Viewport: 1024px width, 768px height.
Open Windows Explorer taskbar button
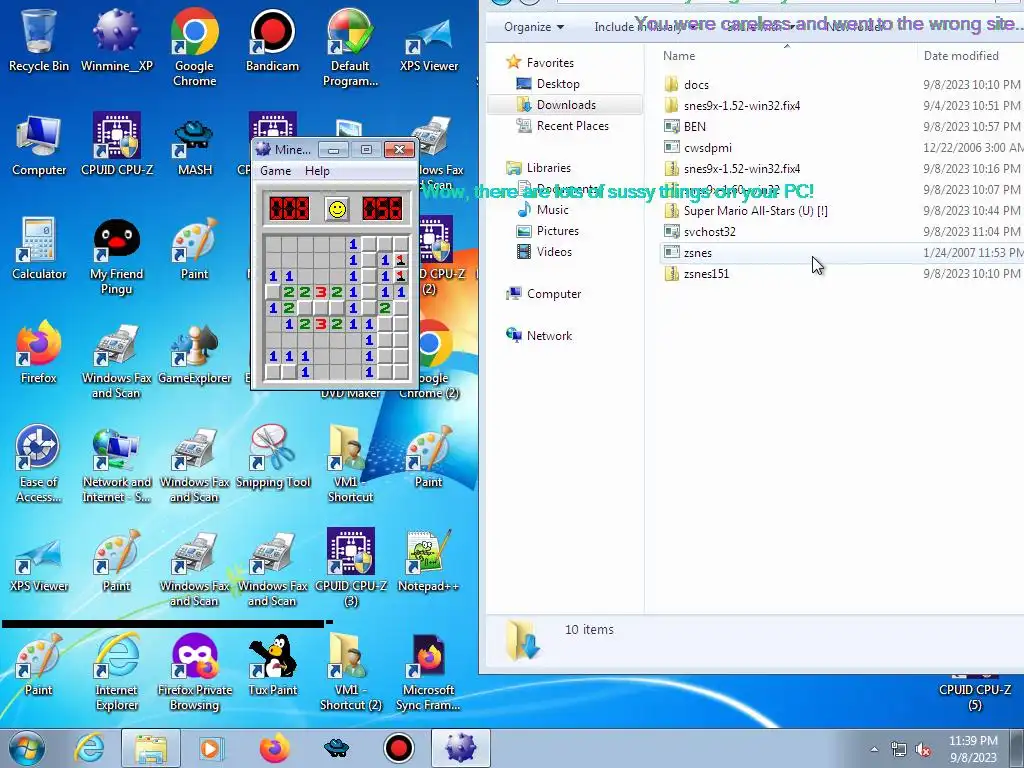pos(150,748)
